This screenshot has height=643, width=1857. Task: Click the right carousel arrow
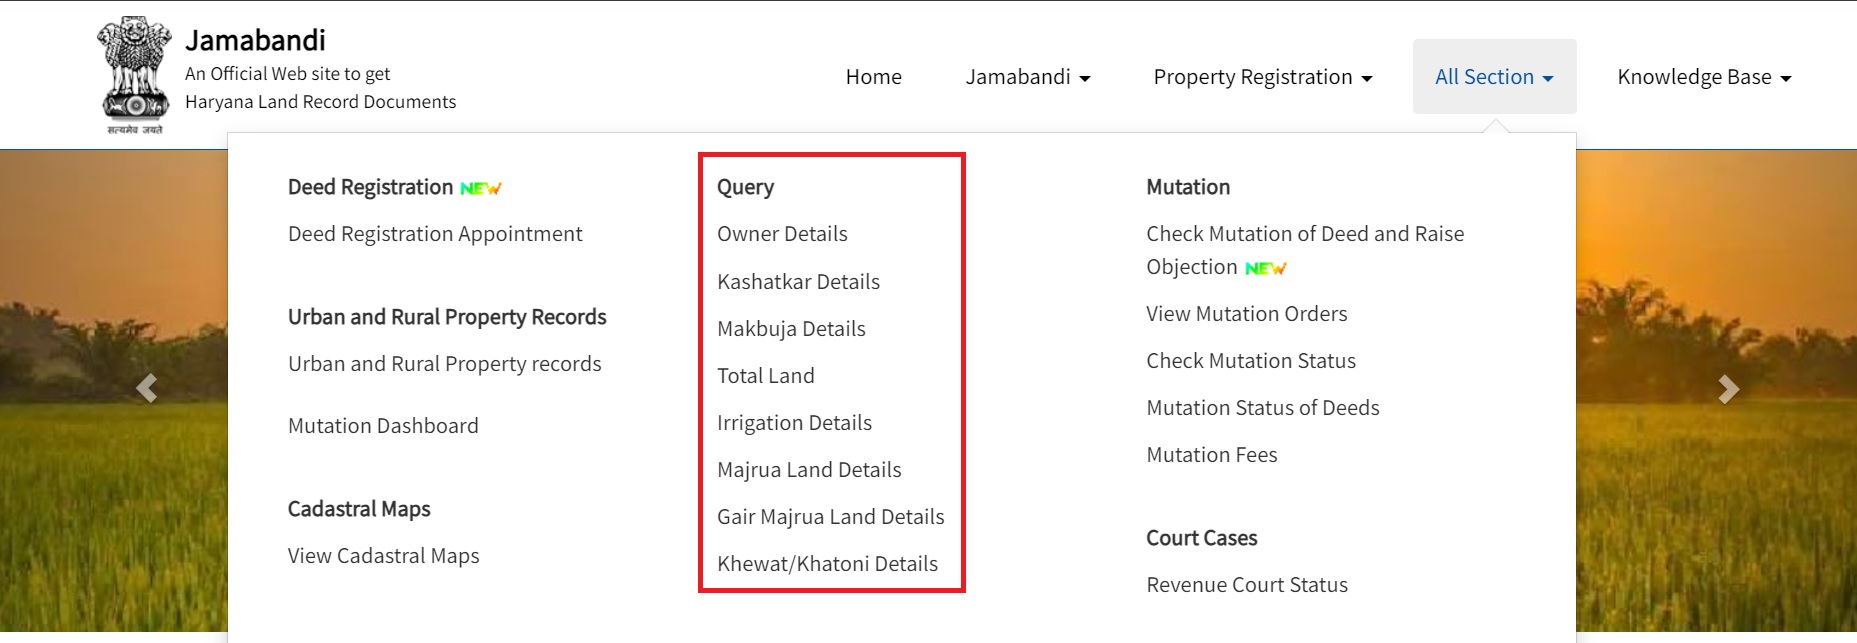pyautogui.click(x=1727, y=388)
